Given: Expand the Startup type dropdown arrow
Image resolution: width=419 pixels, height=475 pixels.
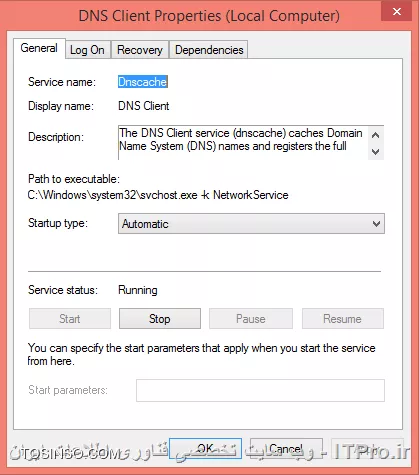Looking at the screenshot, I should coord(376,224).
